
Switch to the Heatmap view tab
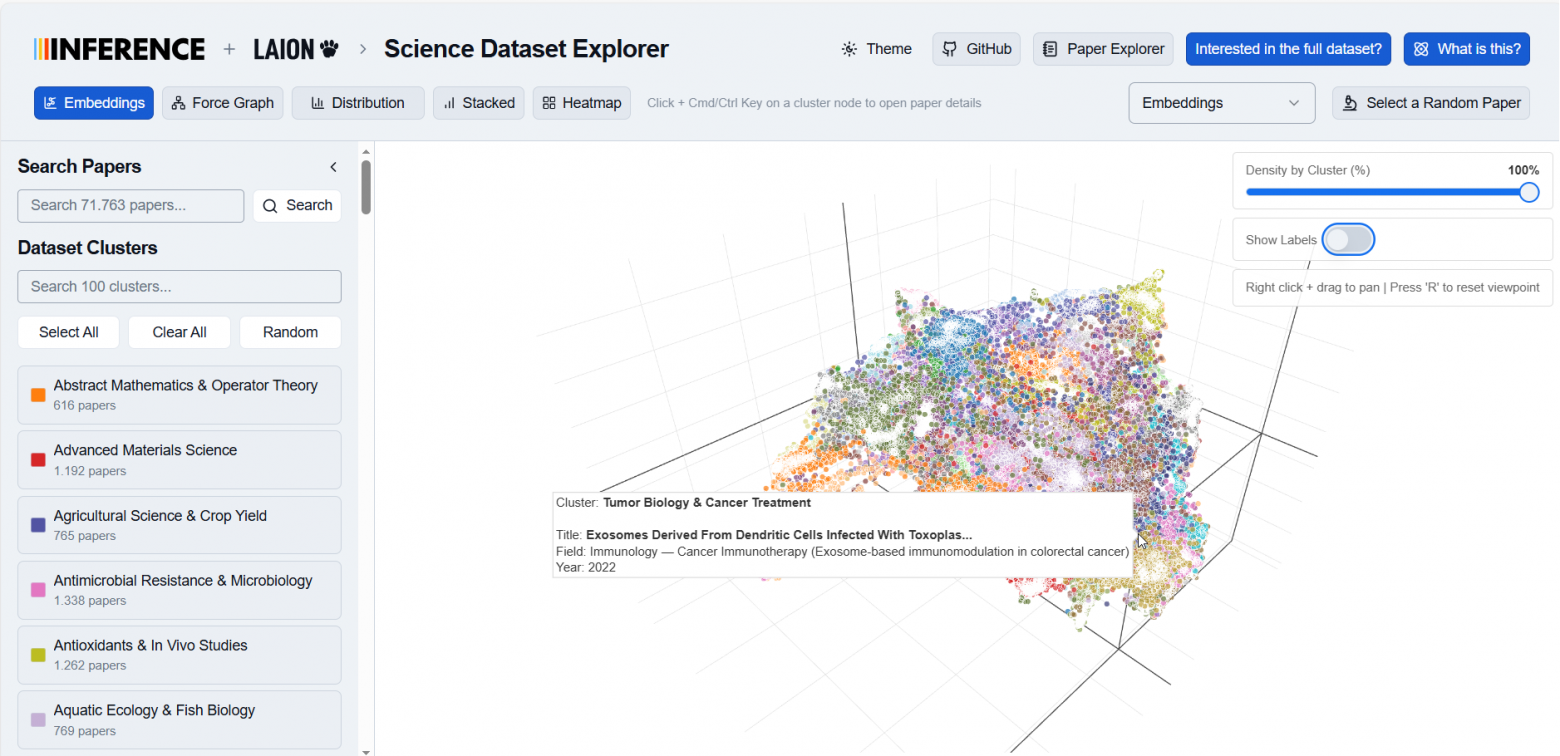point(581,103)
